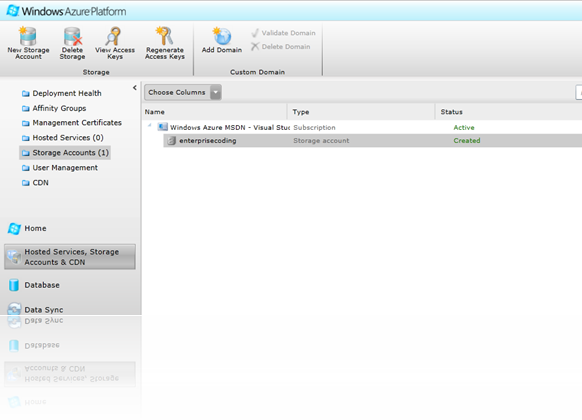Click the 'Active' status text
The height and width of the screenshot is (420, 582).
point(464,128)
